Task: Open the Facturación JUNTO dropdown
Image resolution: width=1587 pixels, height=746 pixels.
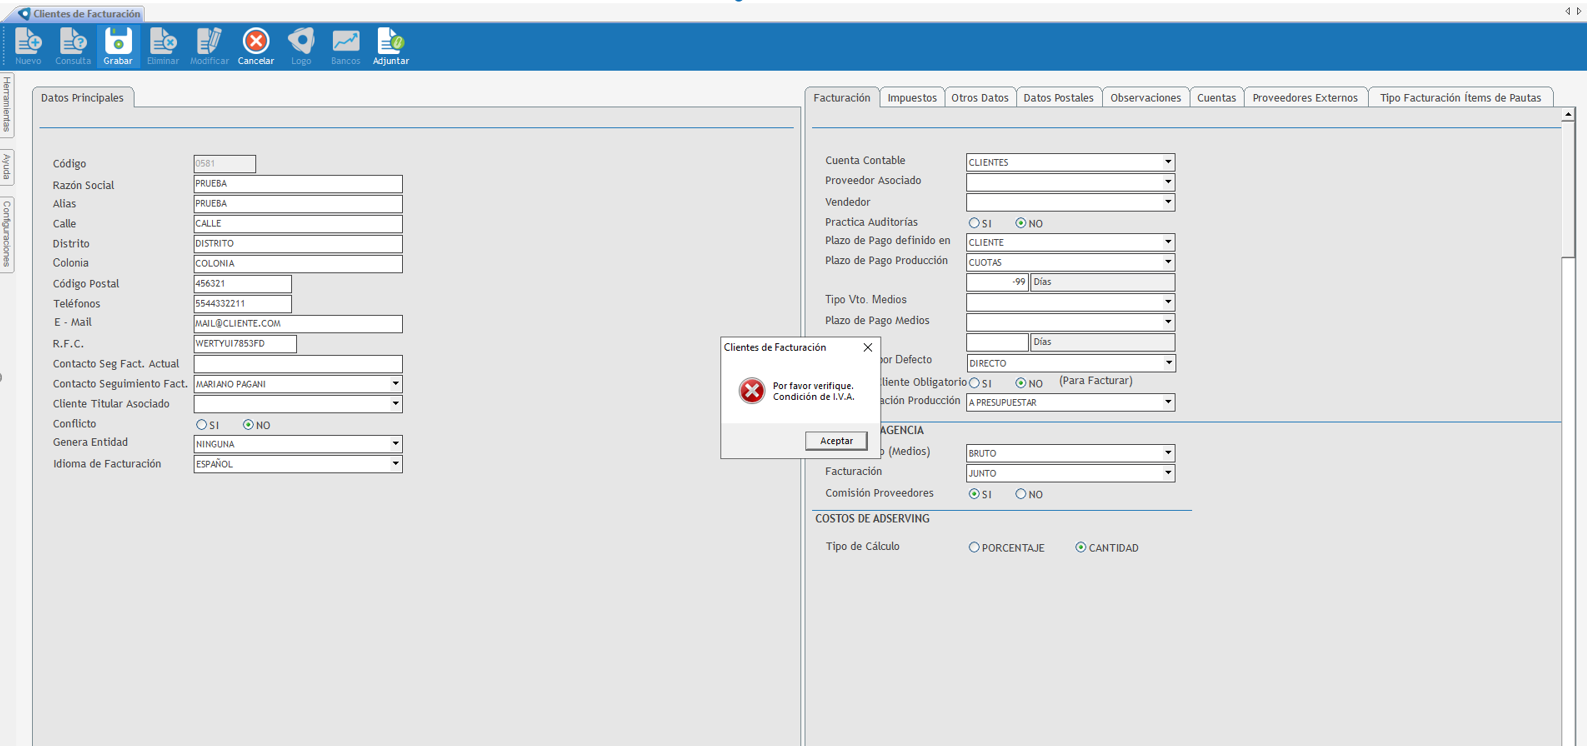Action: 1167,473
